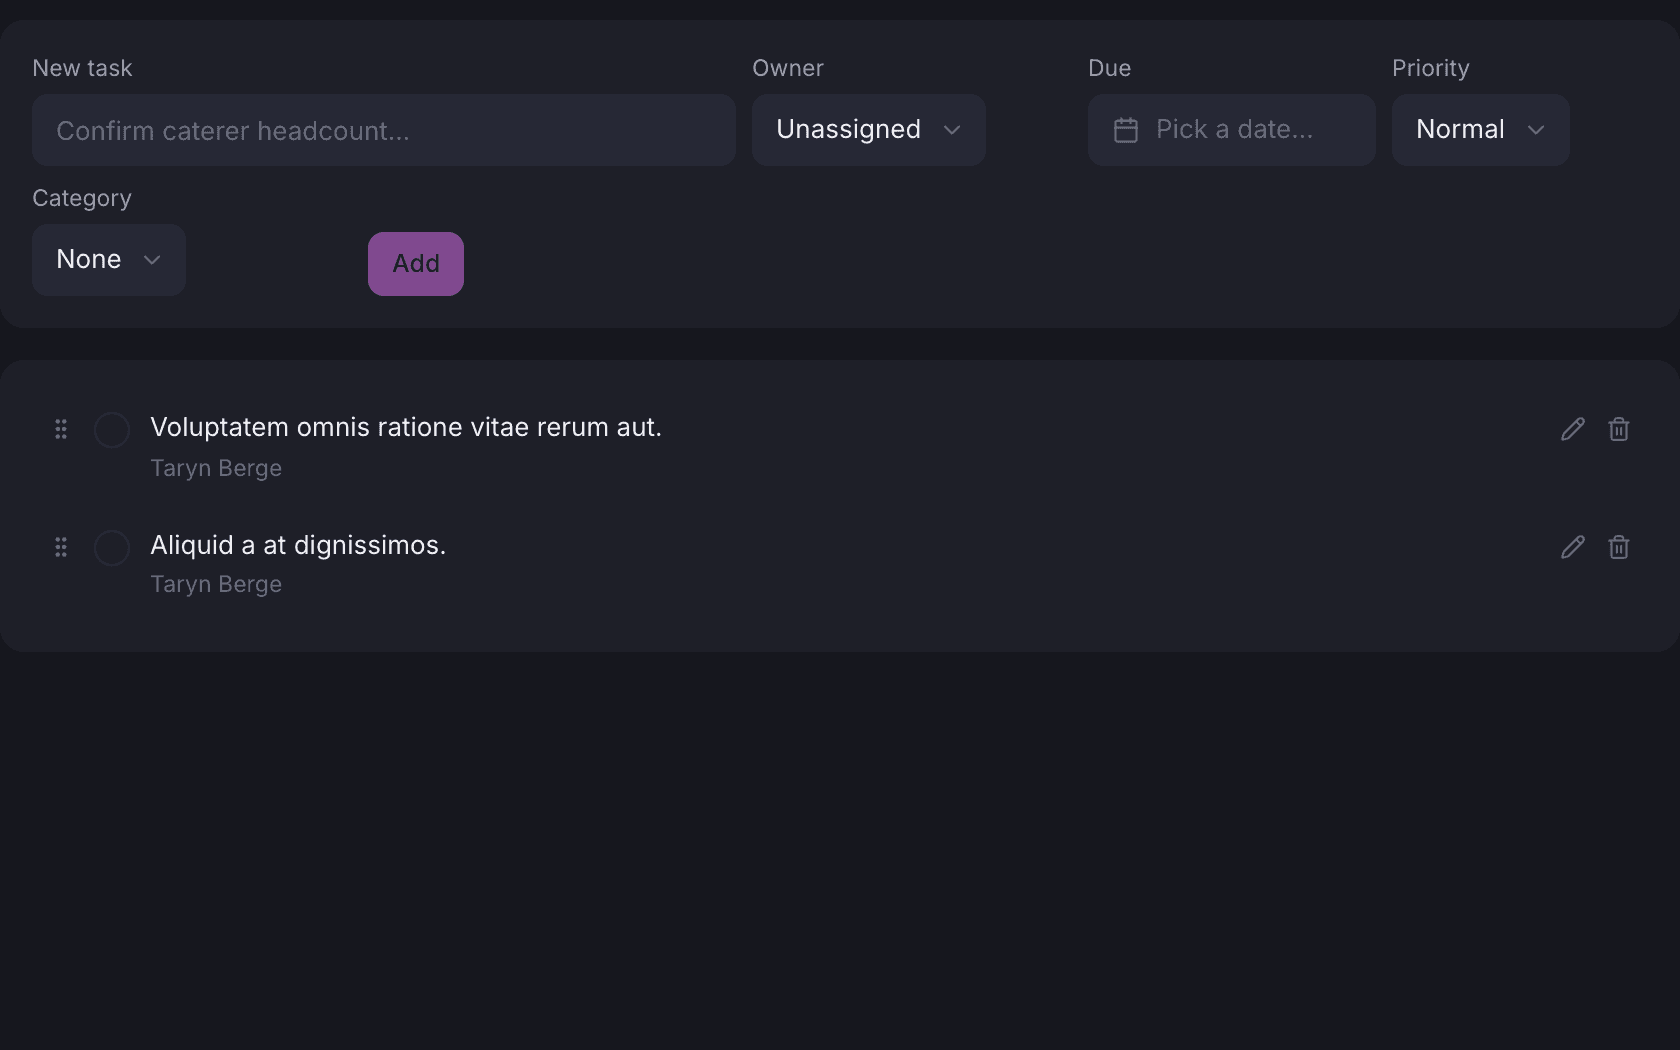Screen dimensions: 1680x1050
Task: Grab the drag handle for 'Voluptatem omnis ratione' task
Action: point(61,429)
